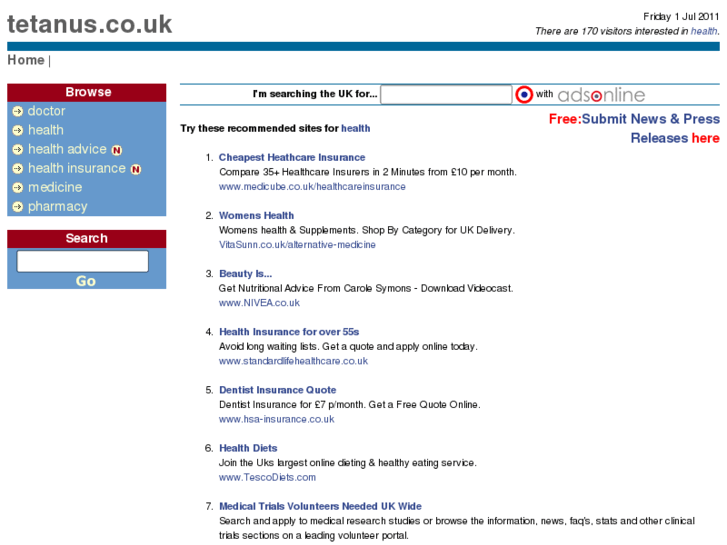Click the adsonline logo
Screen dimensions: 727x545
[x=601, y=95]
